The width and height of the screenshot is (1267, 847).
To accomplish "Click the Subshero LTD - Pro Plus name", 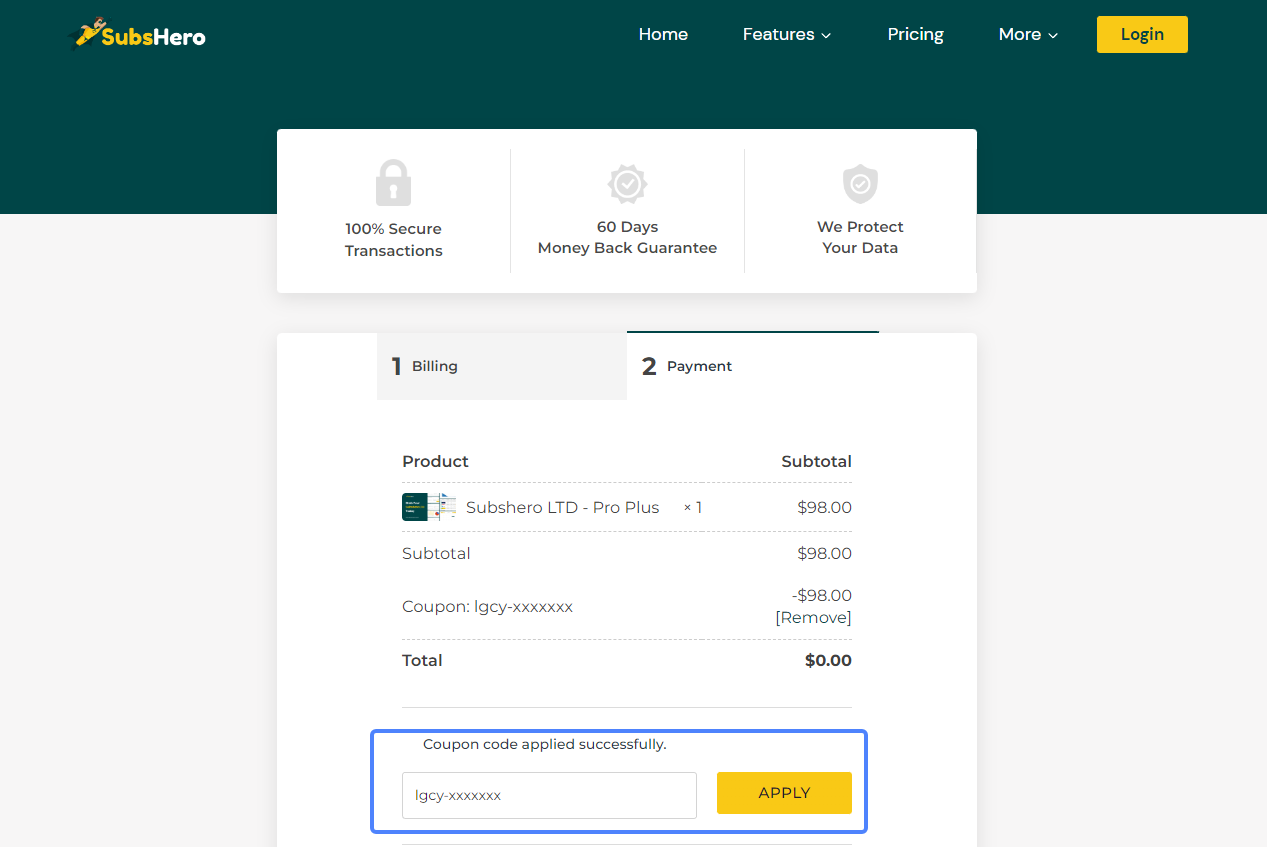I will 563,507.
